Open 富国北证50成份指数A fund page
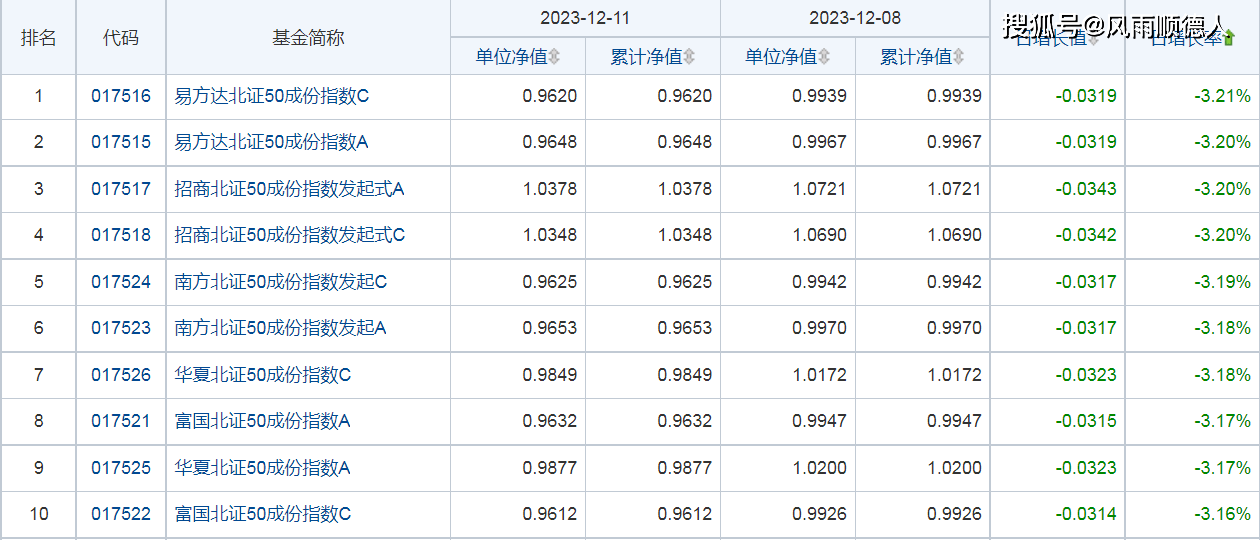The image size is (1260, 540). point(262,421)
